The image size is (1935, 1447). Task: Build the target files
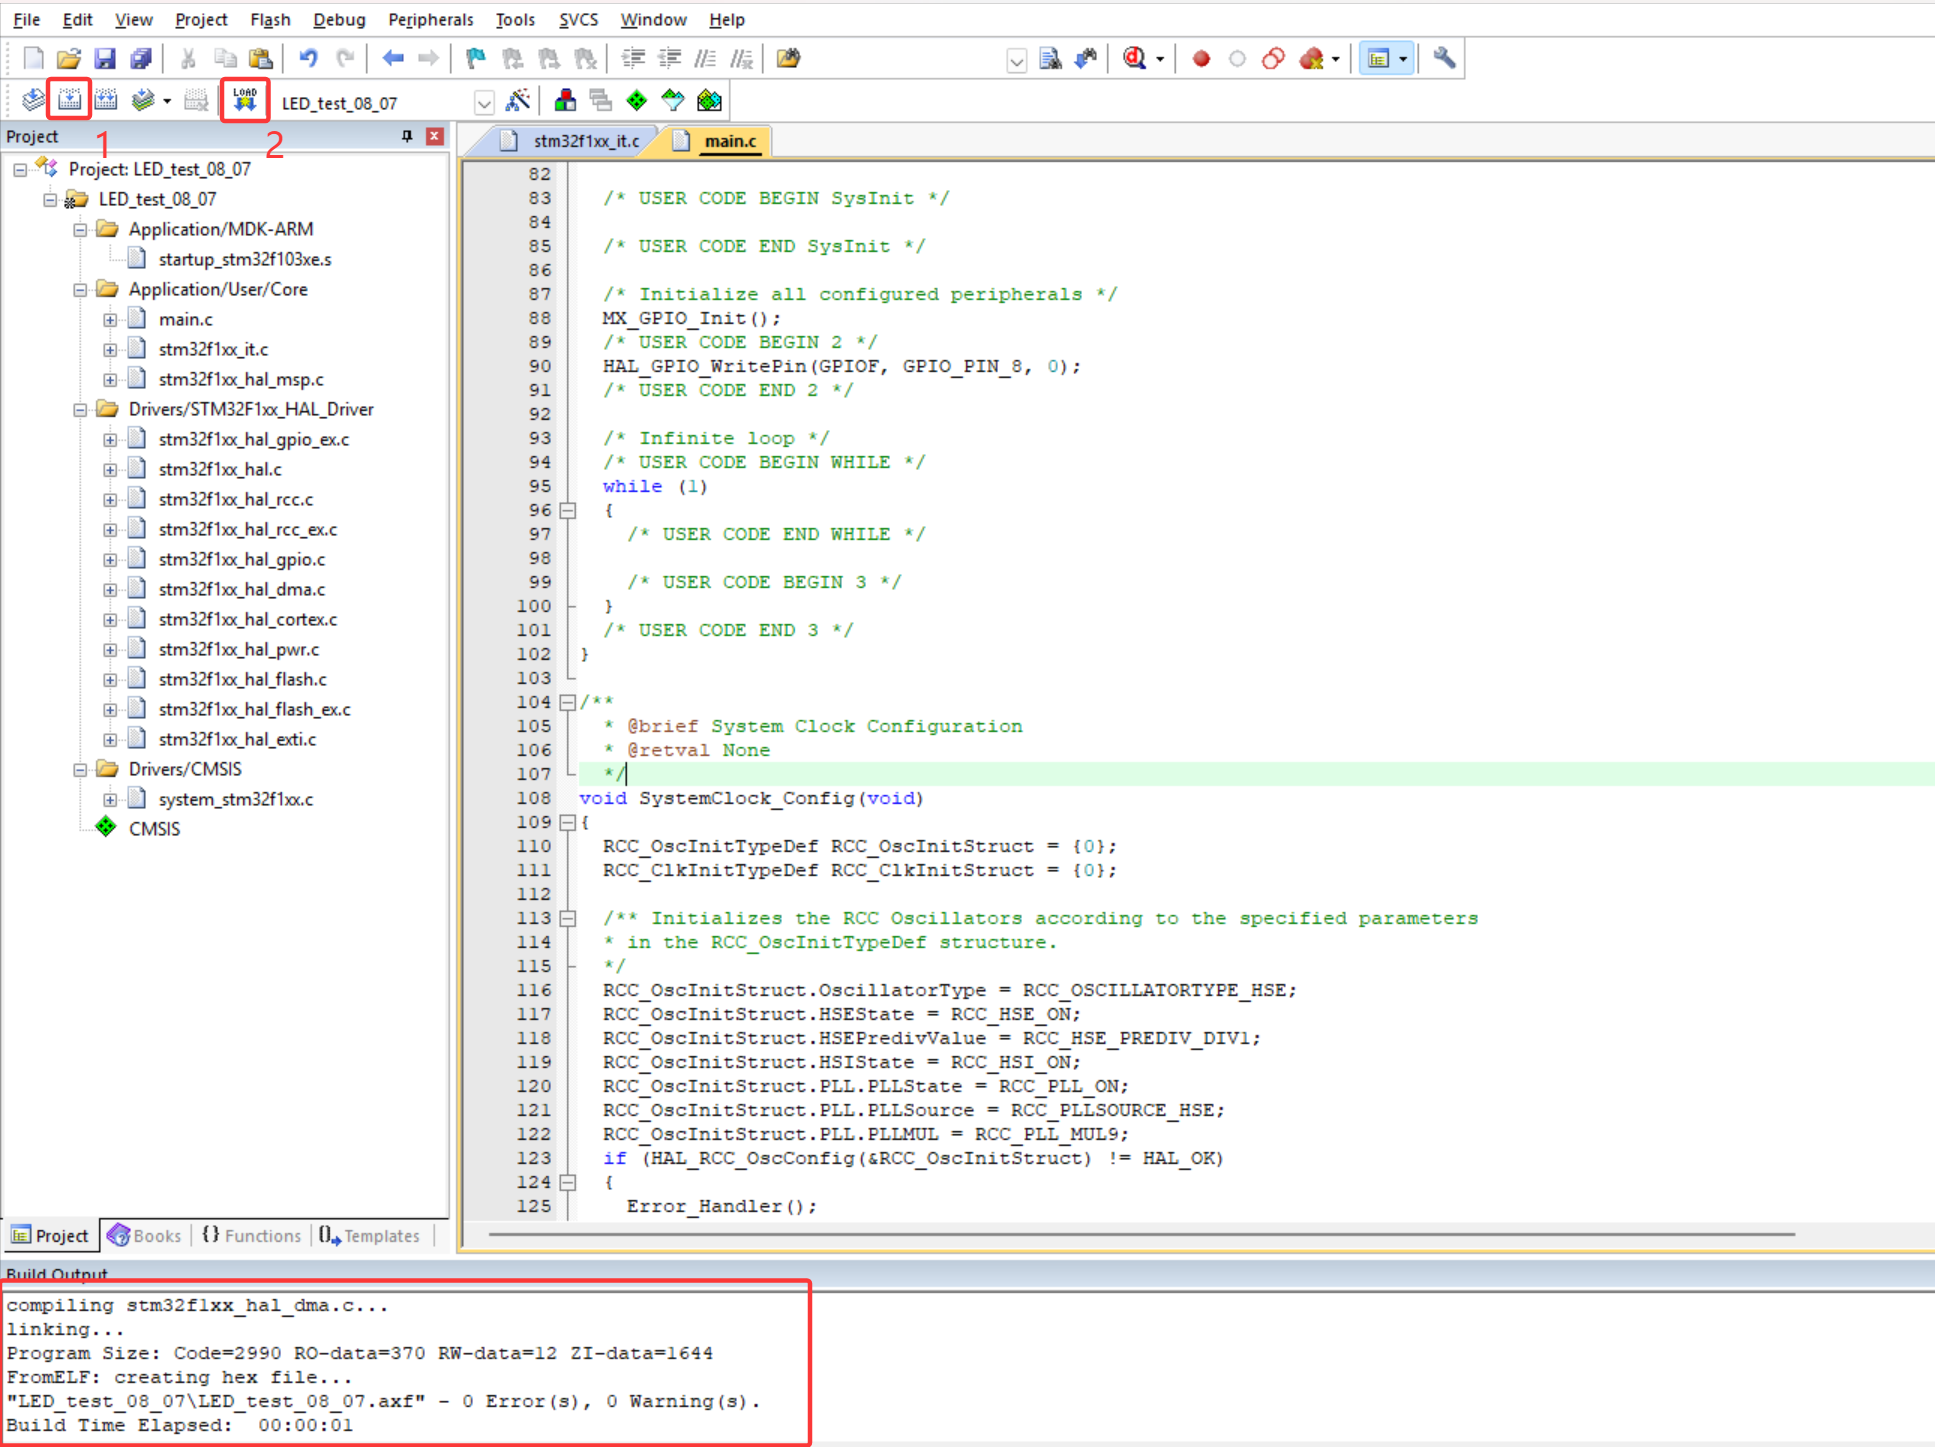(69, 100)
